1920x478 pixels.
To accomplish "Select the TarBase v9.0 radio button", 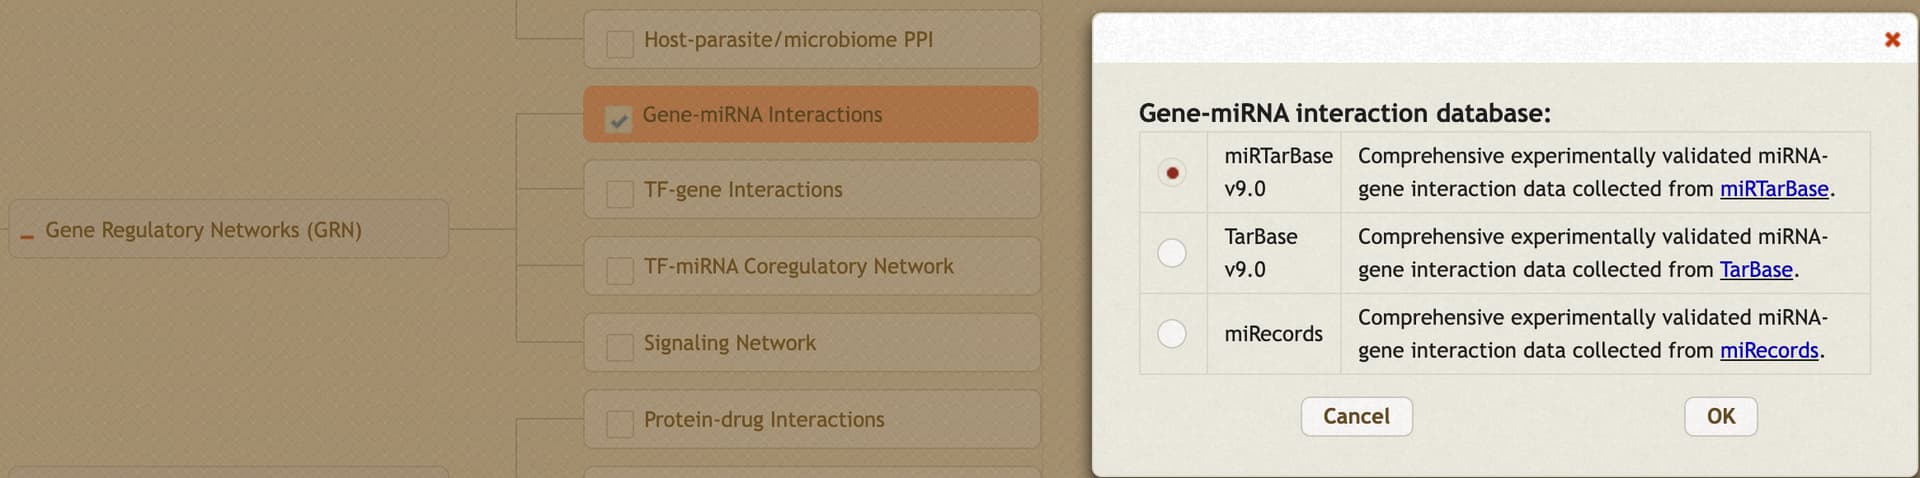I will [x=1172, y=252].
